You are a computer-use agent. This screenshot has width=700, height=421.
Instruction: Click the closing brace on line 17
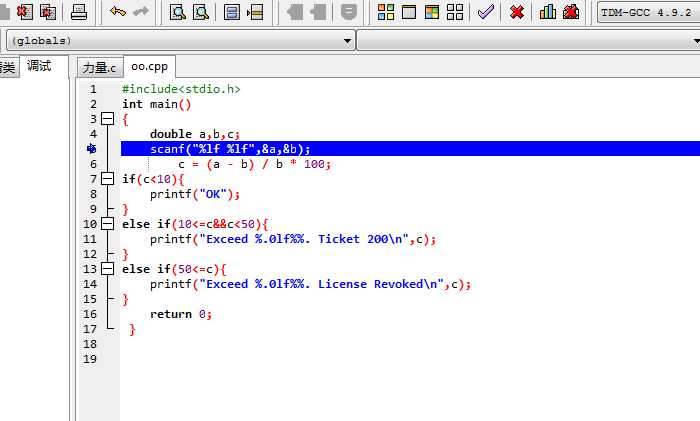click(x=132, y=329)
